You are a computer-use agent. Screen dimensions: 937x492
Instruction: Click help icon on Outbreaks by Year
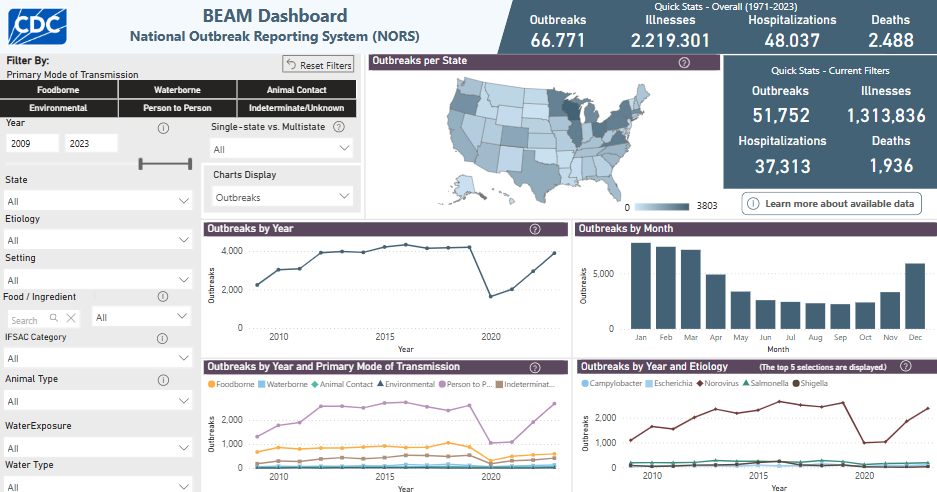(x=535, y=229)
